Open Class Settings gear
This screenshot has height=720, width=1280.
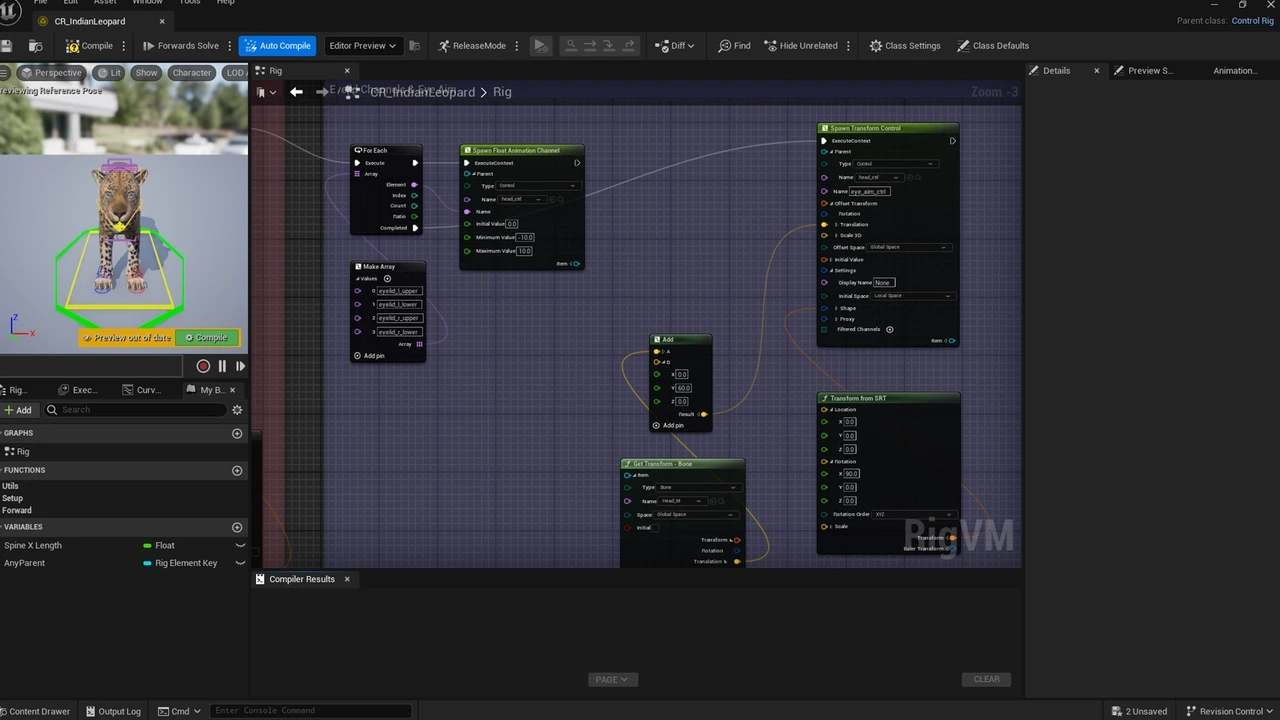coord(904,46)
